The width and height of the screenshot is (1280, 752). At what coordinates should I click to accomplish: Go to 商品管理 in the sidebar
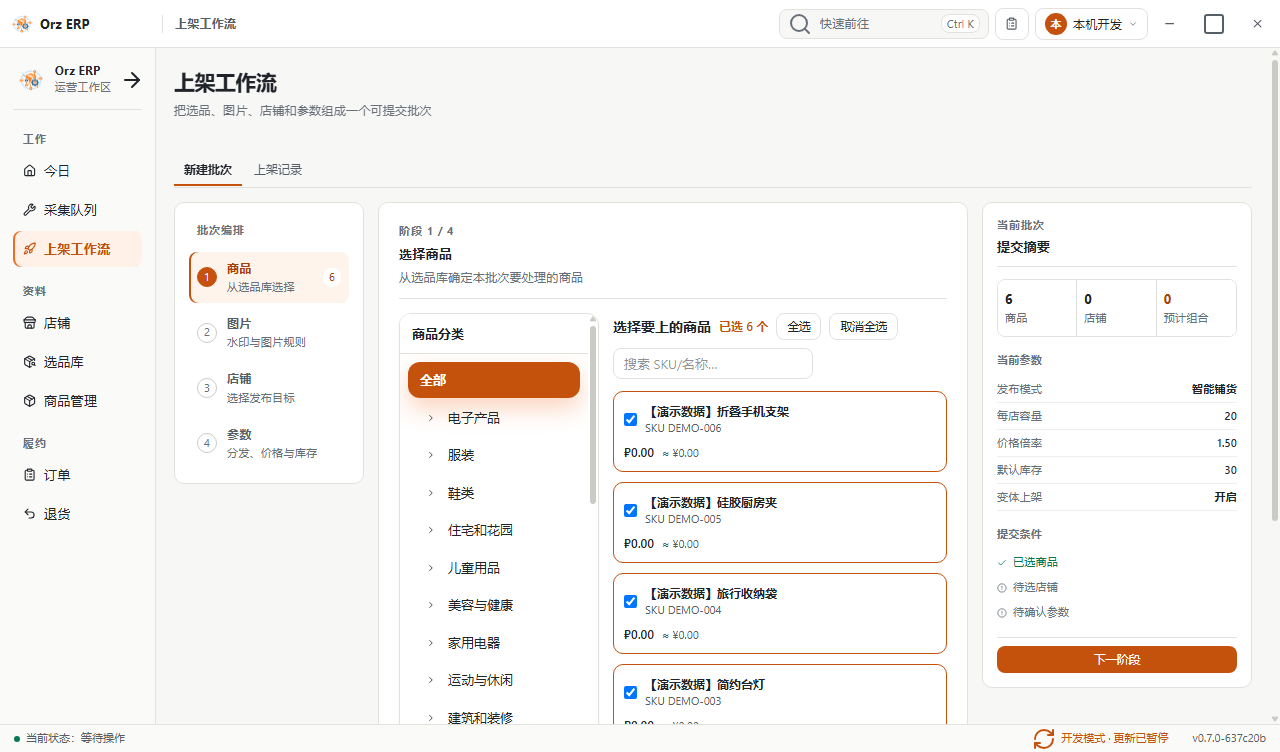[78, 401]
